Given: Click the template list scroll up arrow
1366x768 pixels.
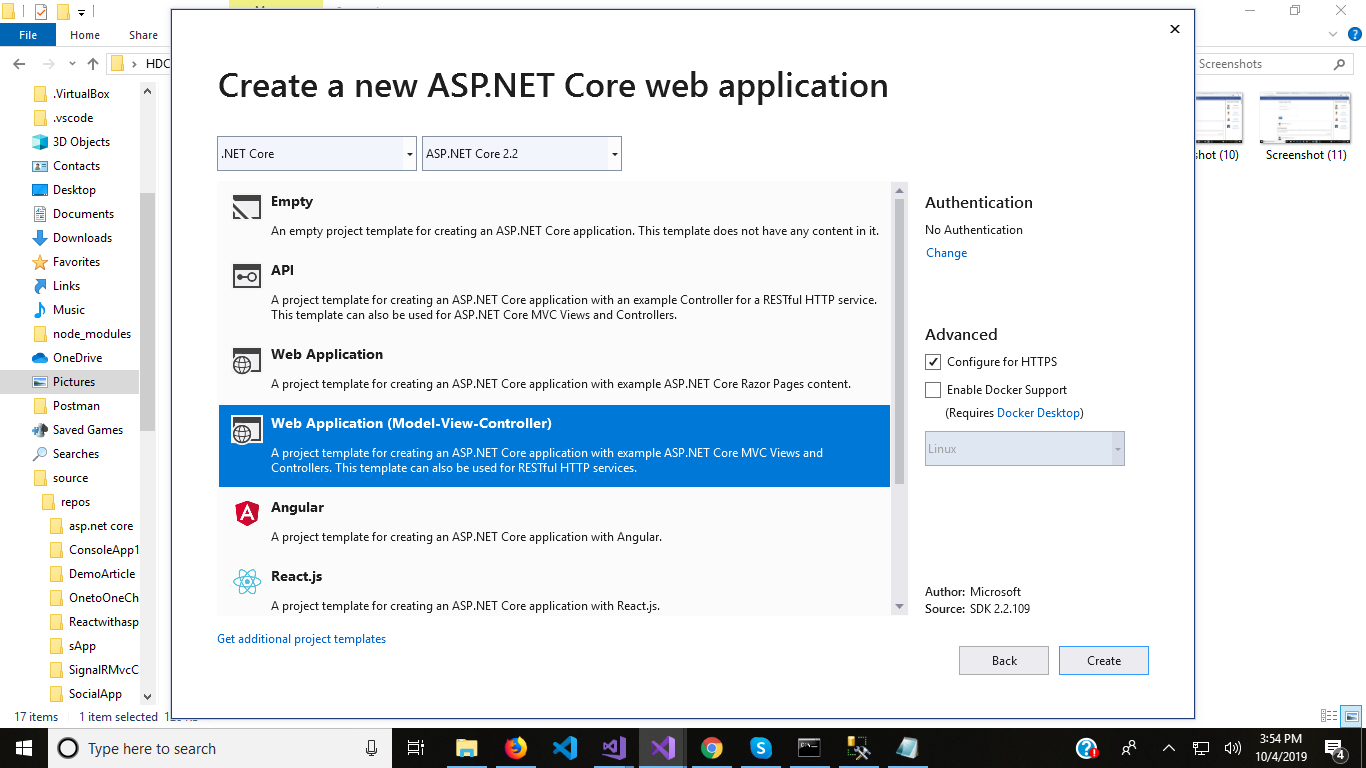Looking at the screenshot, I should (900, 190).
